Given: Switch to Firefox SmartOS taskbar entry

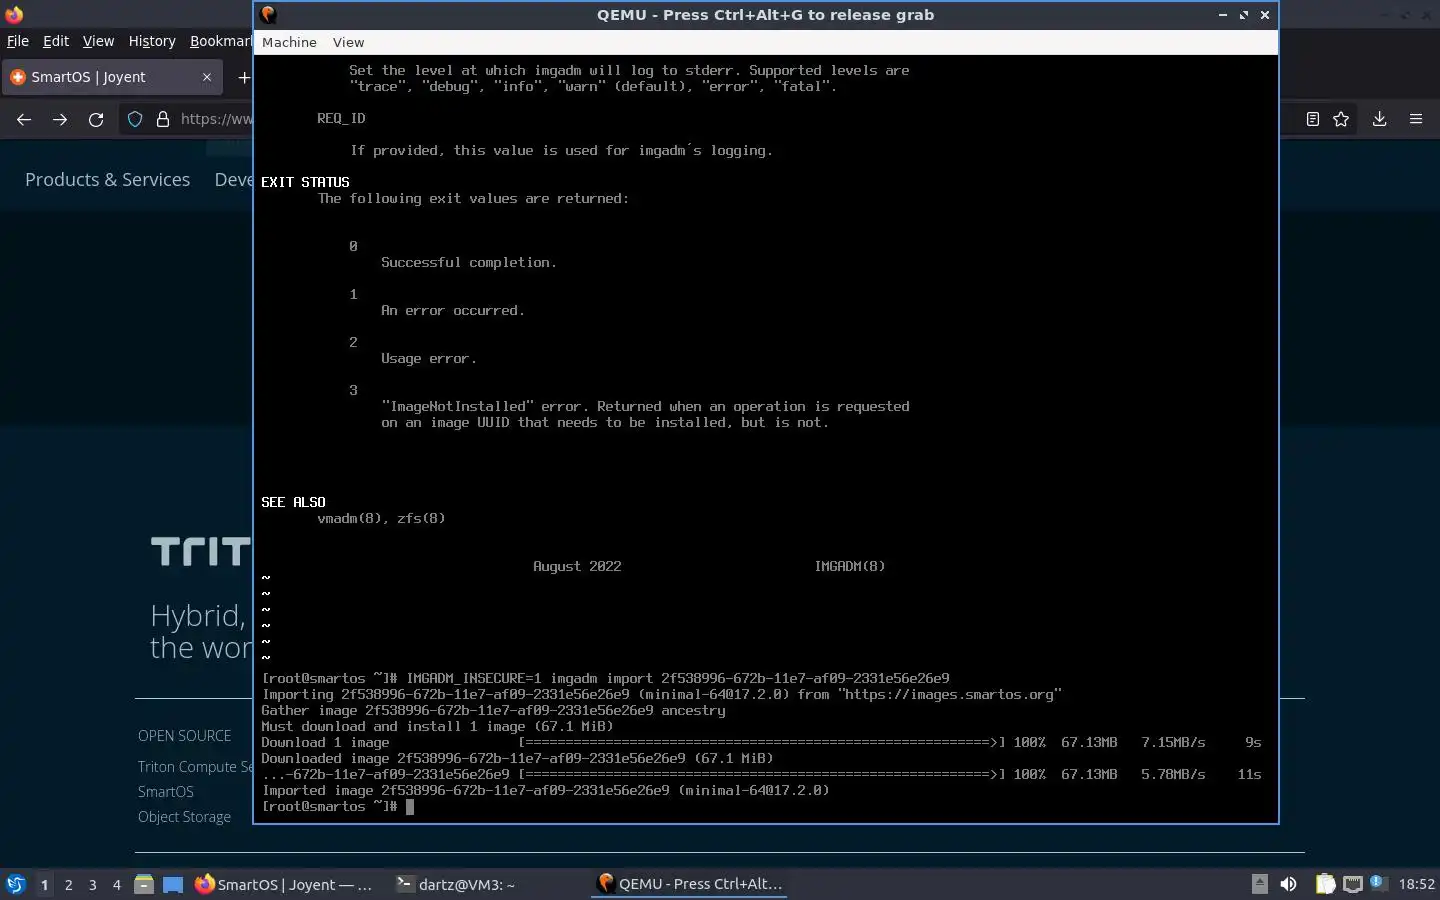Looking at the screenshot, I should point(285,884).
